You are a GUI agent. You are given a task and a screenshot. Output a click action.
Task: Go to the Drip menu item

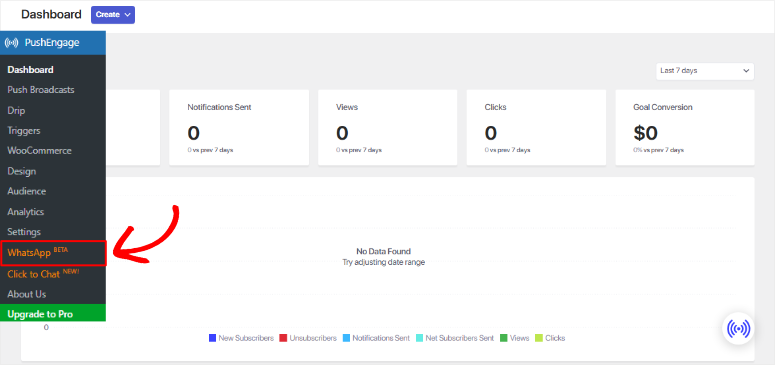click(16, 111)
